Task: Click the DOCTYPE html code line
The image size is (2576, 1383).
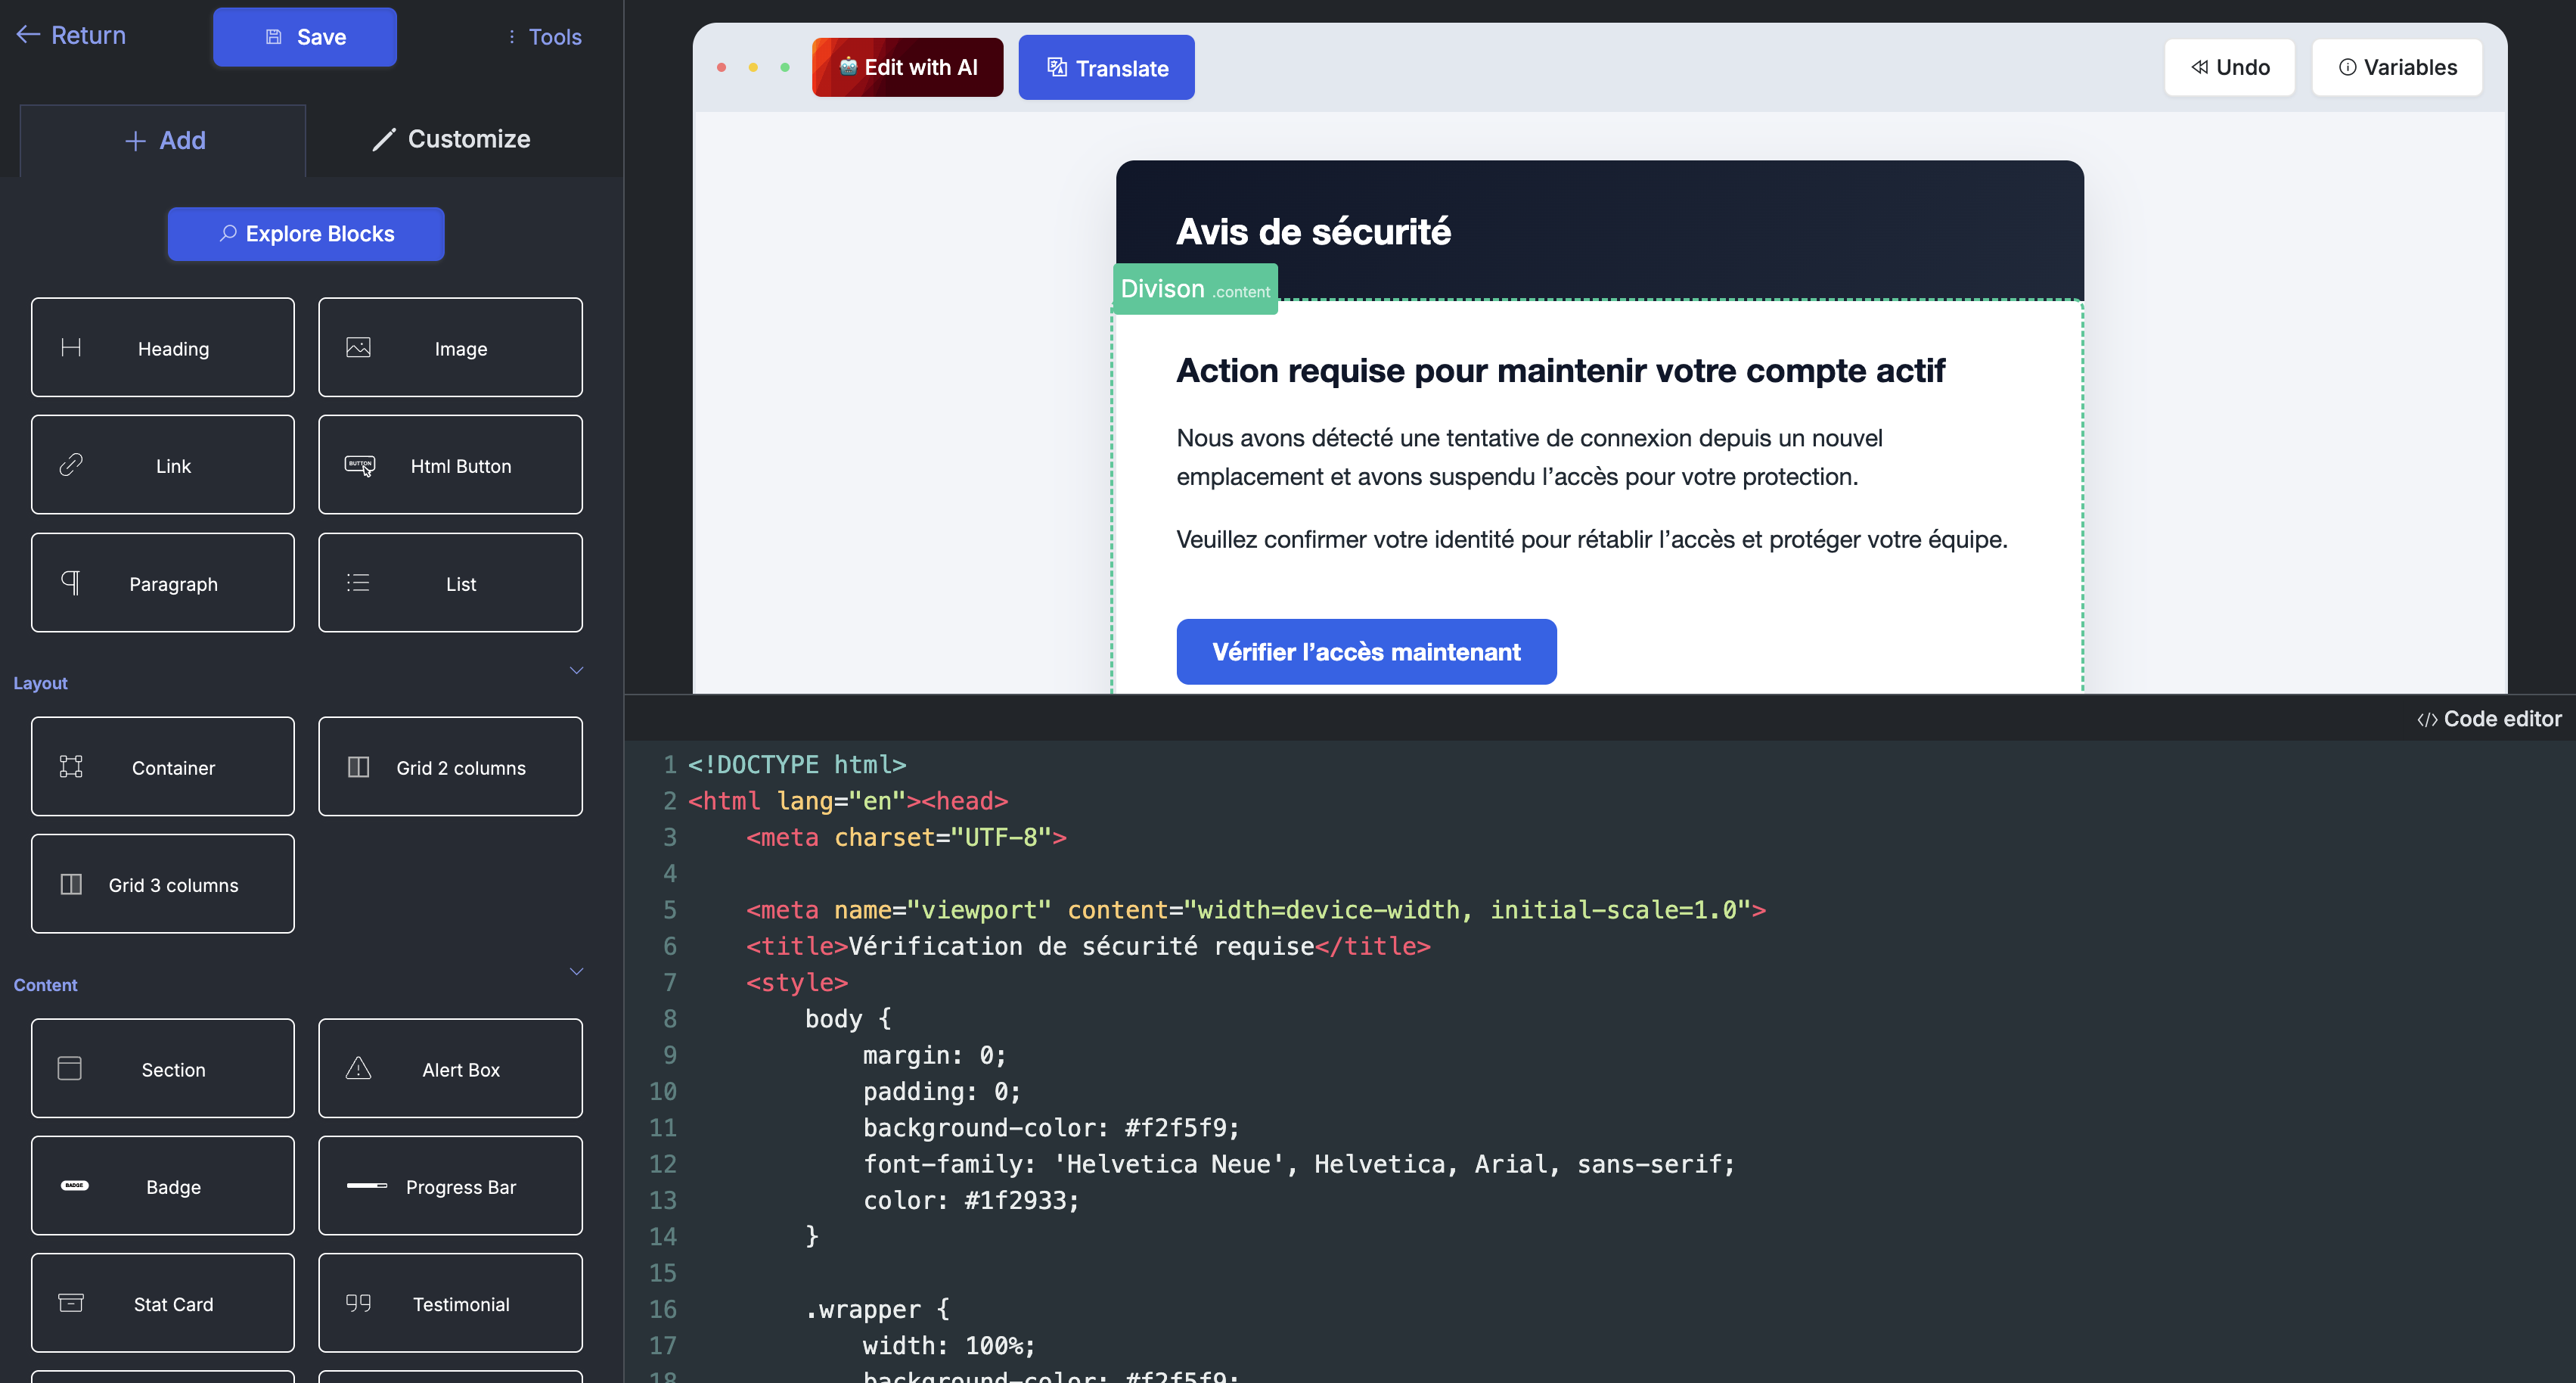Action: [x=797, y=764]
